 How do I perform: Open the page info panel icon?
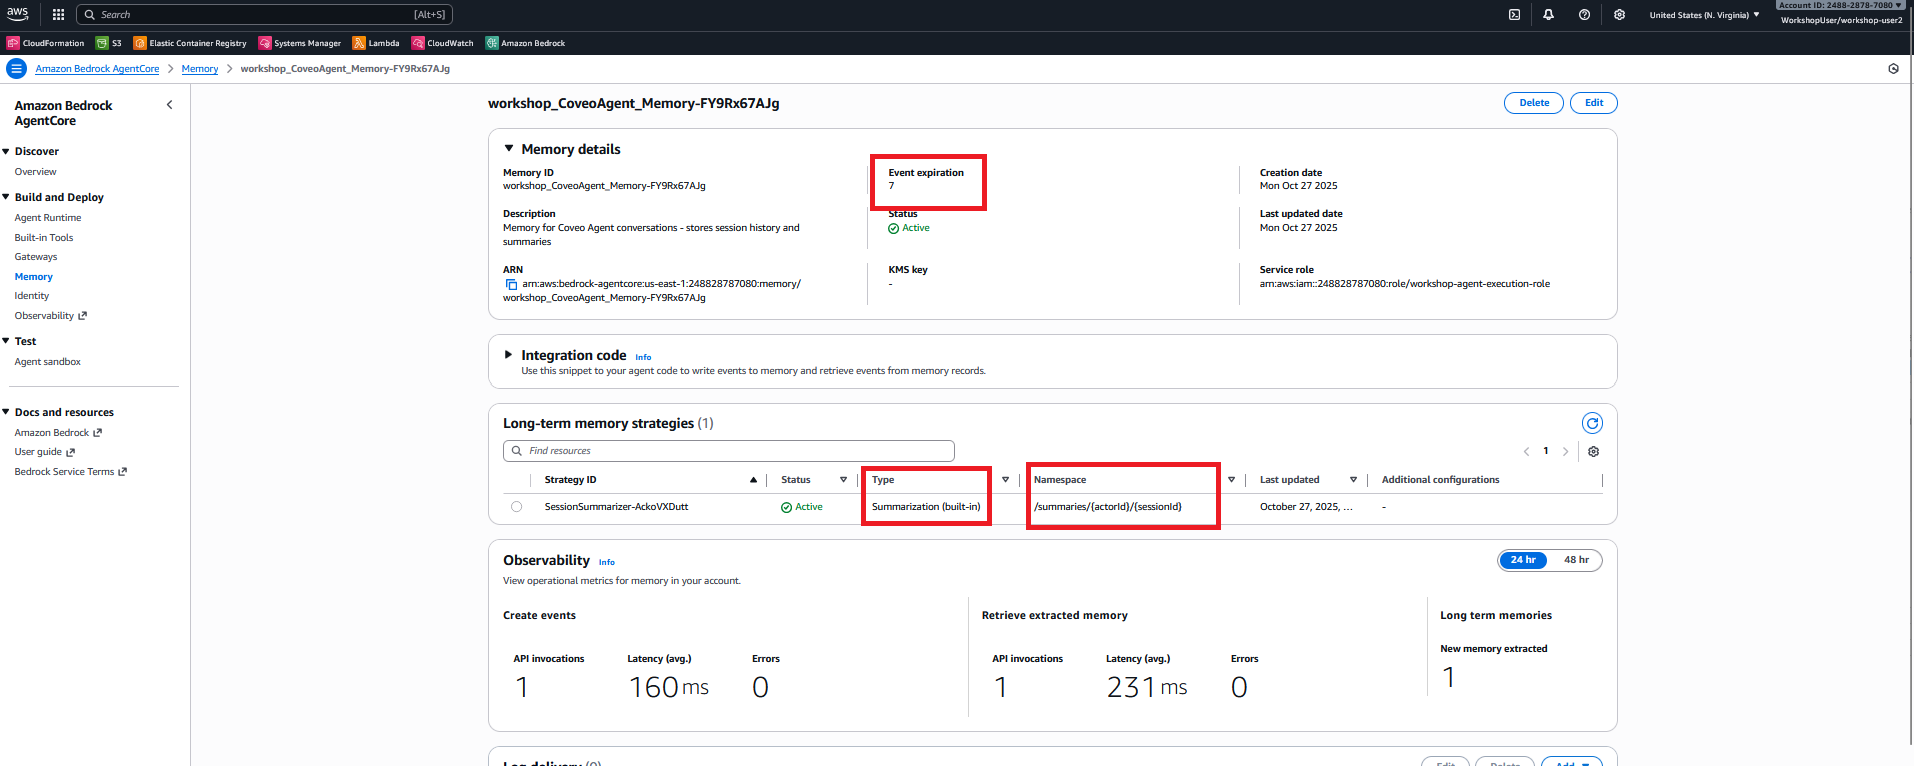click(1893, 69)
